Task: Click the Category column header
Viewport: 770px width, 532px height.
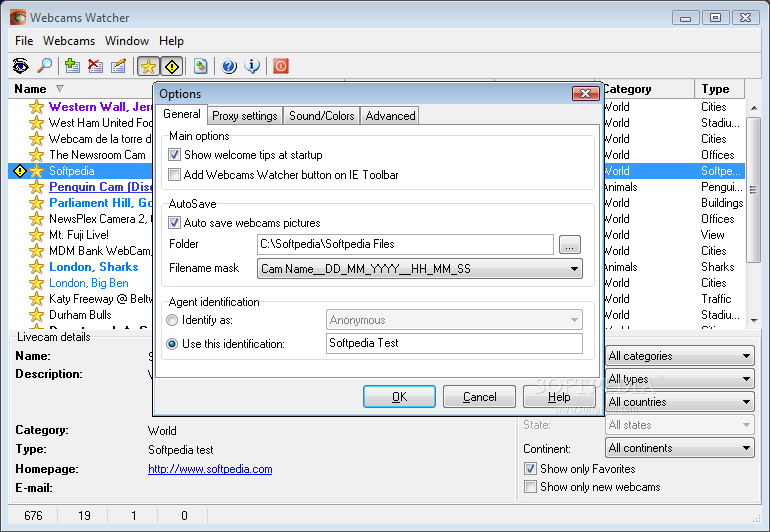Action: pos(648,89)
